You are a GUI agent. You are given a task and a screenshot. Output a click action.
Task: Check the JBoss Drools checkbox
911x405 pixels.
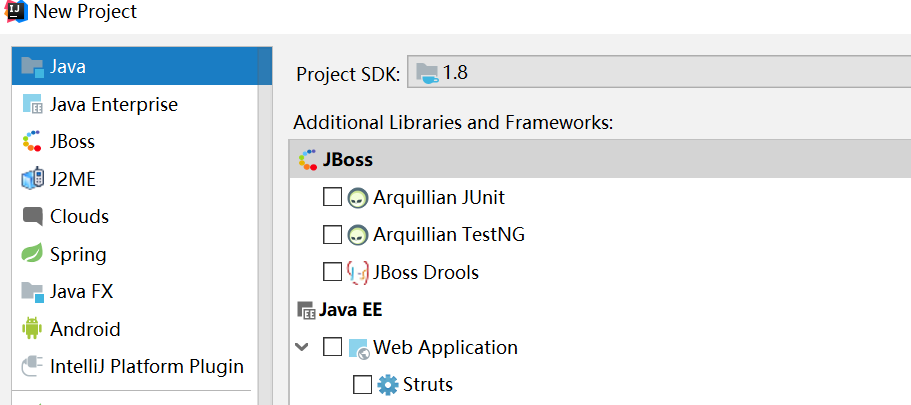pyautogui.click(x=332, y=271)
